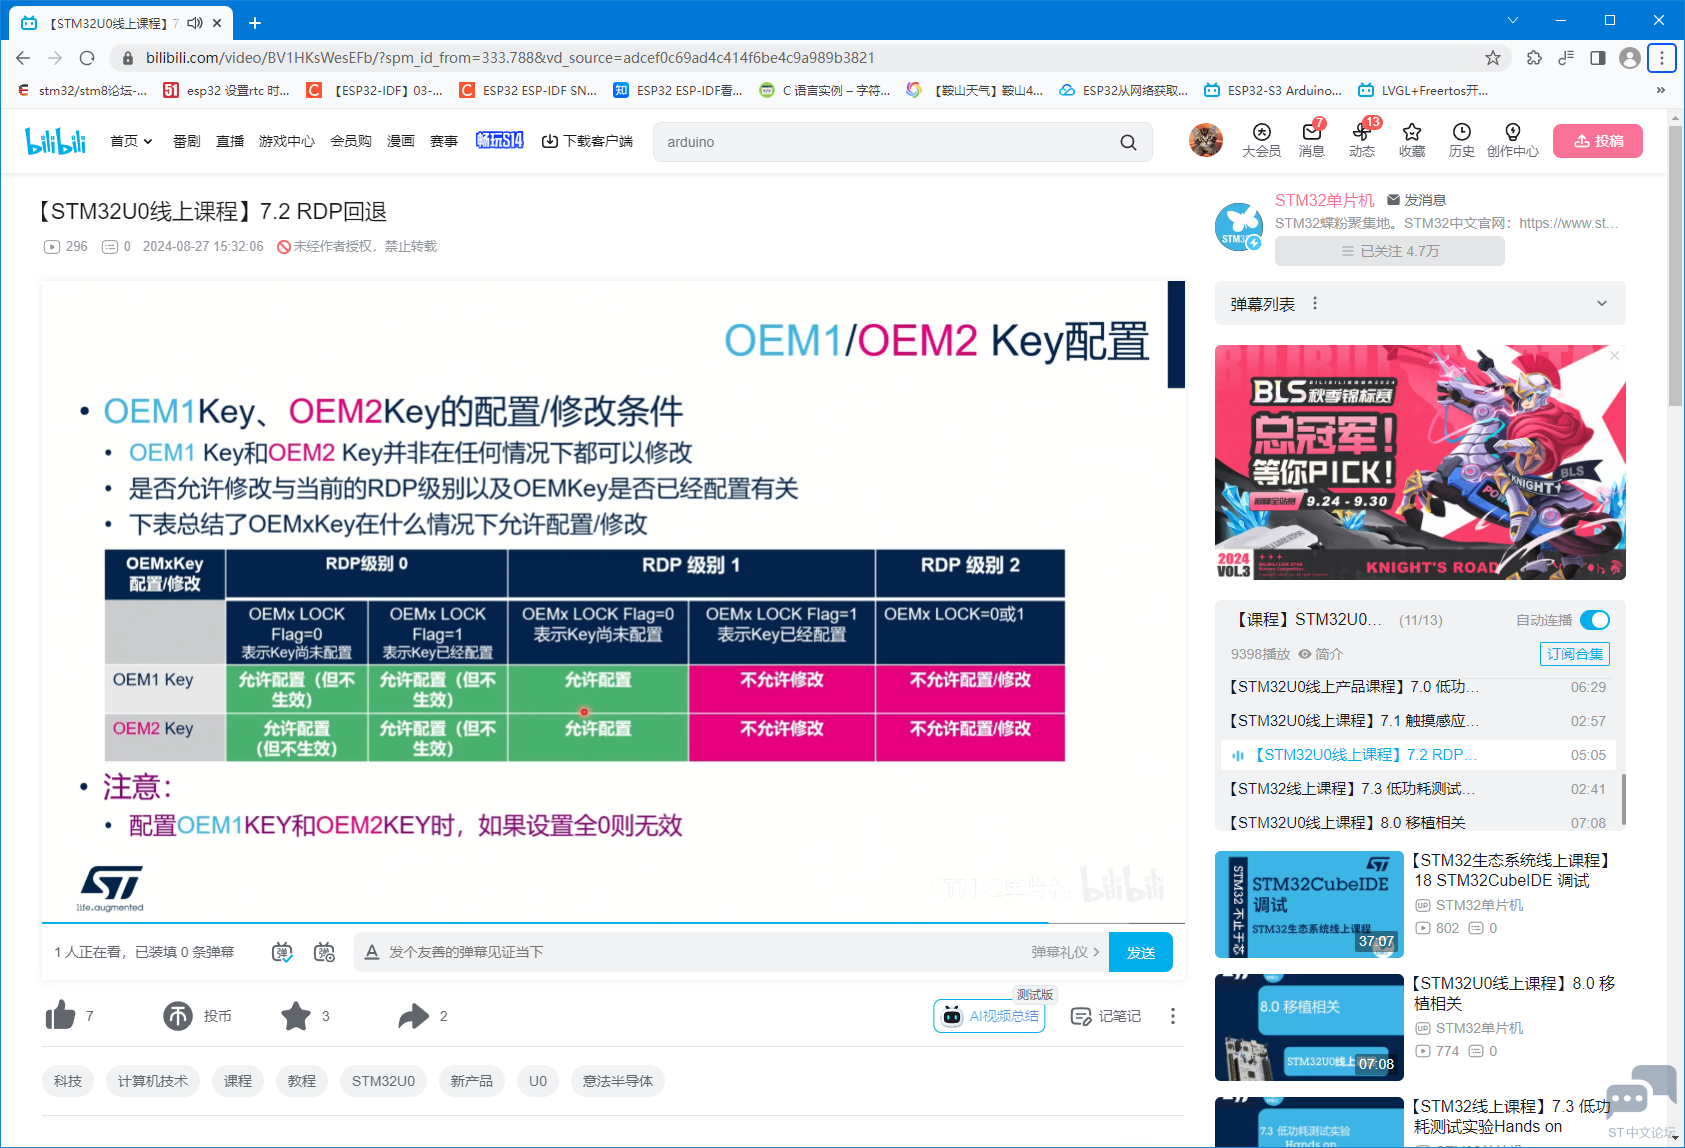Mute the tab audio speaker icon

(195, 22)
